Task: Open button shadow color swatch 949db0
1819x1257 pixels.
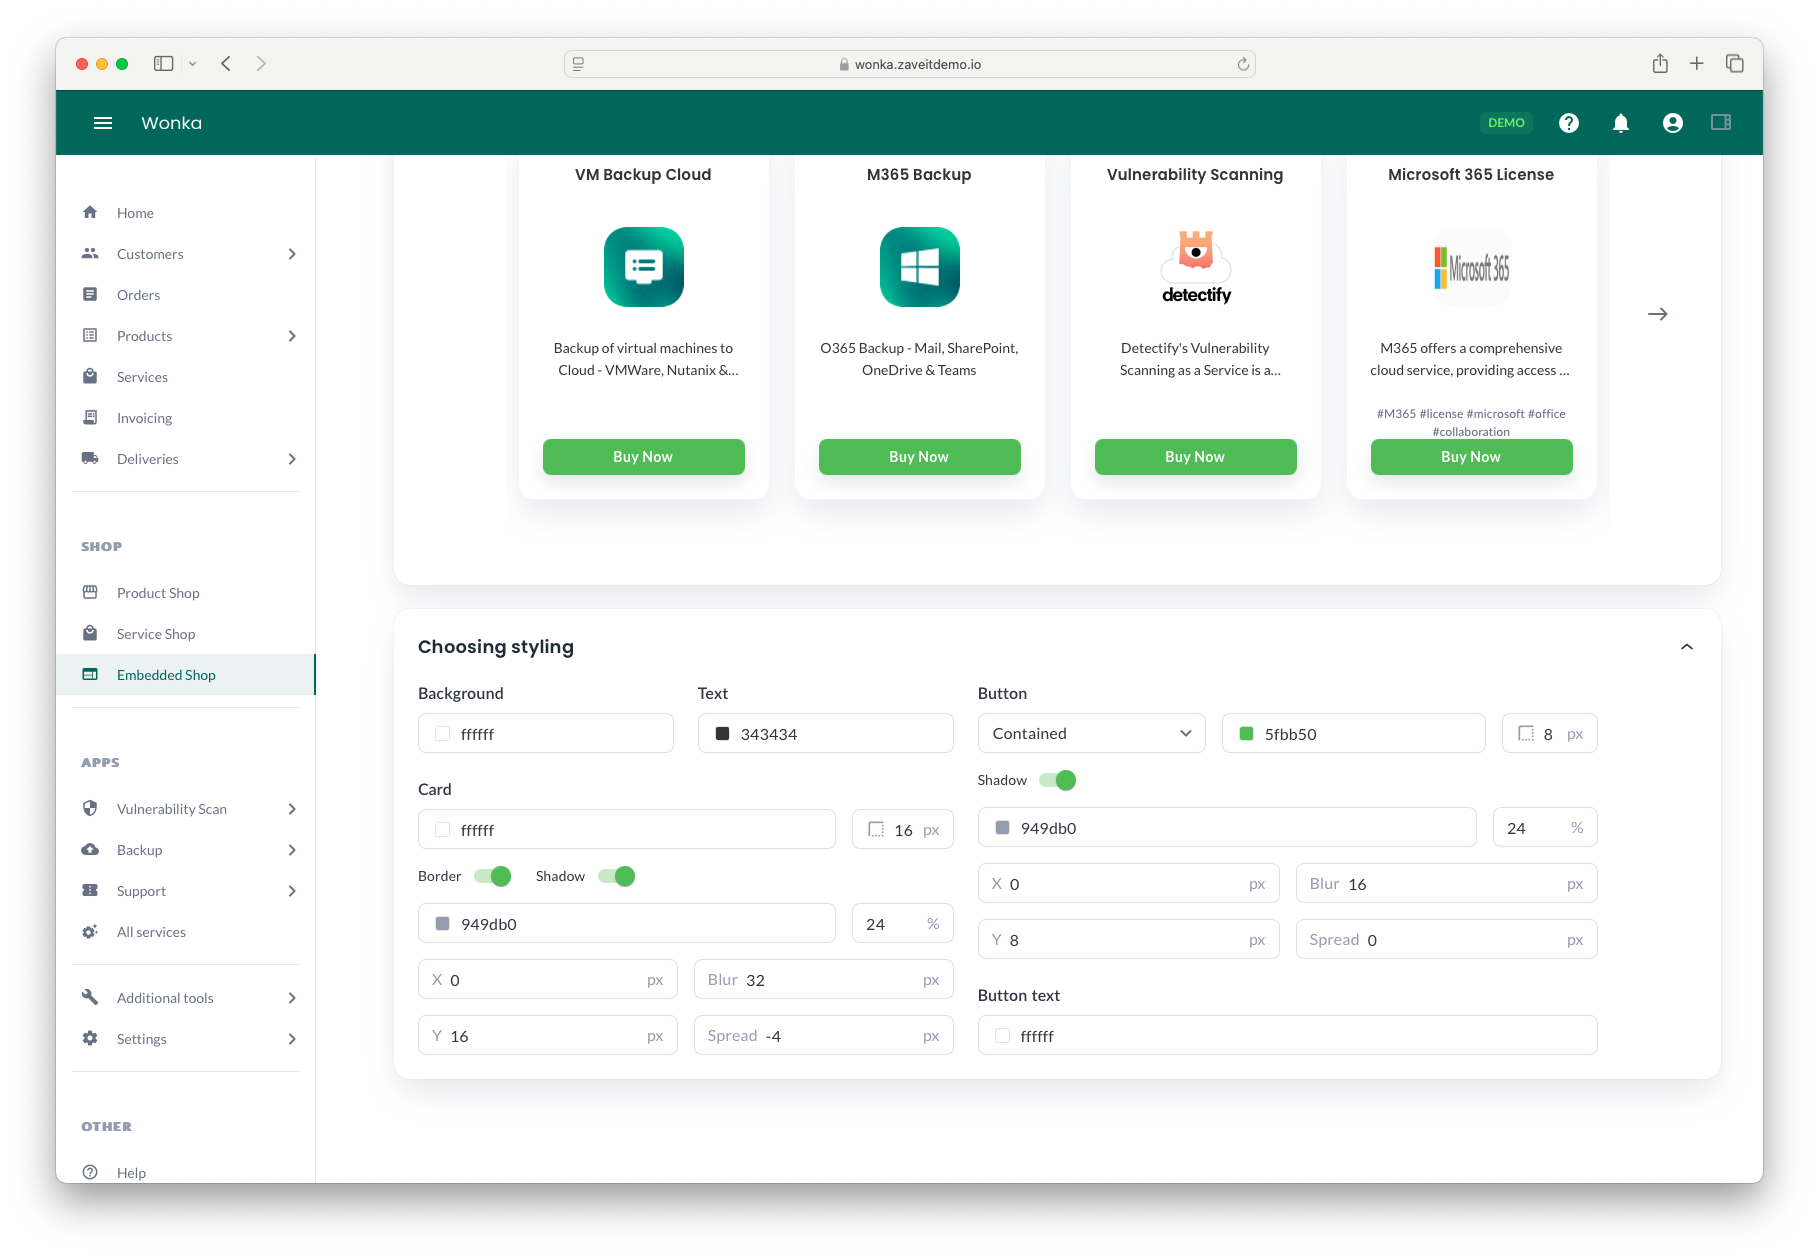Action: [x=1002, y=828]
